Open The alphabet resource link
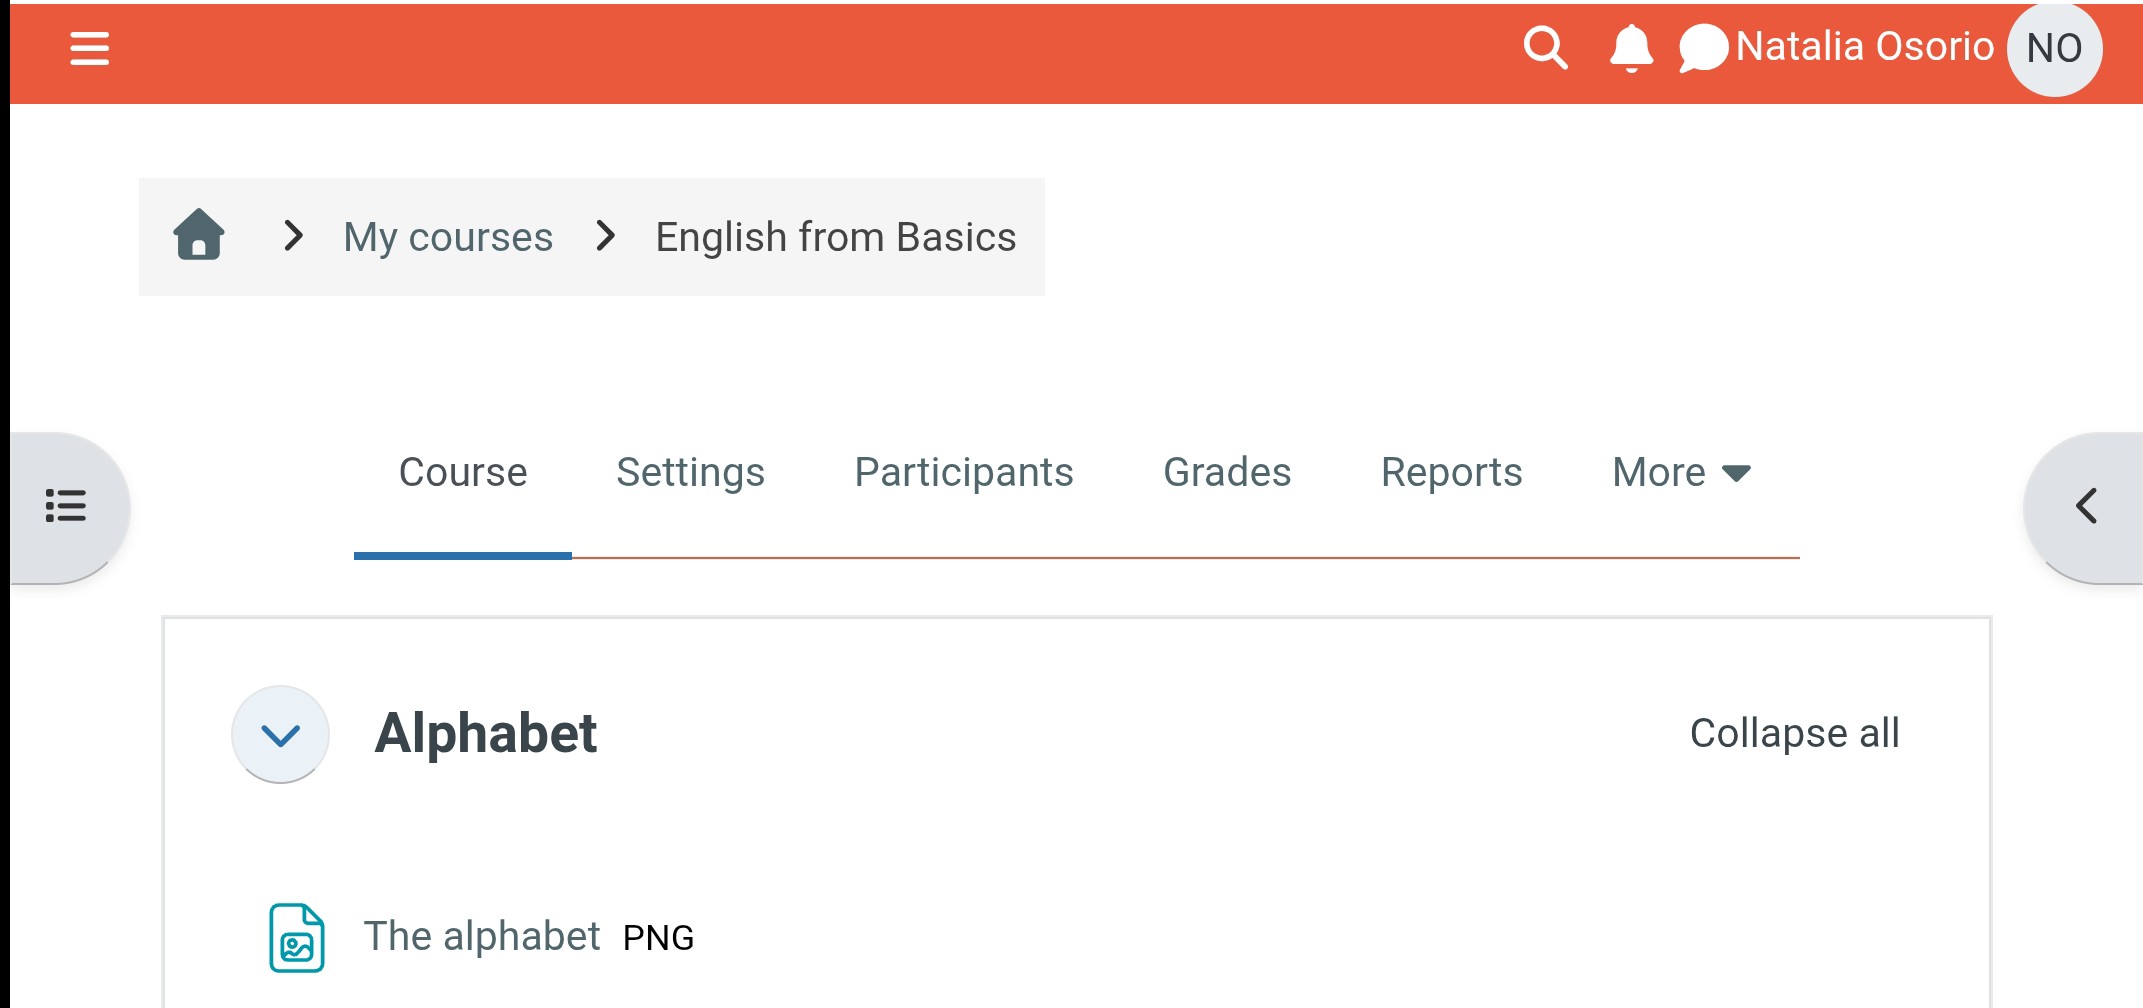Screen dimensions: 2143x1008 pyautogui.click(x=481, y=937)
